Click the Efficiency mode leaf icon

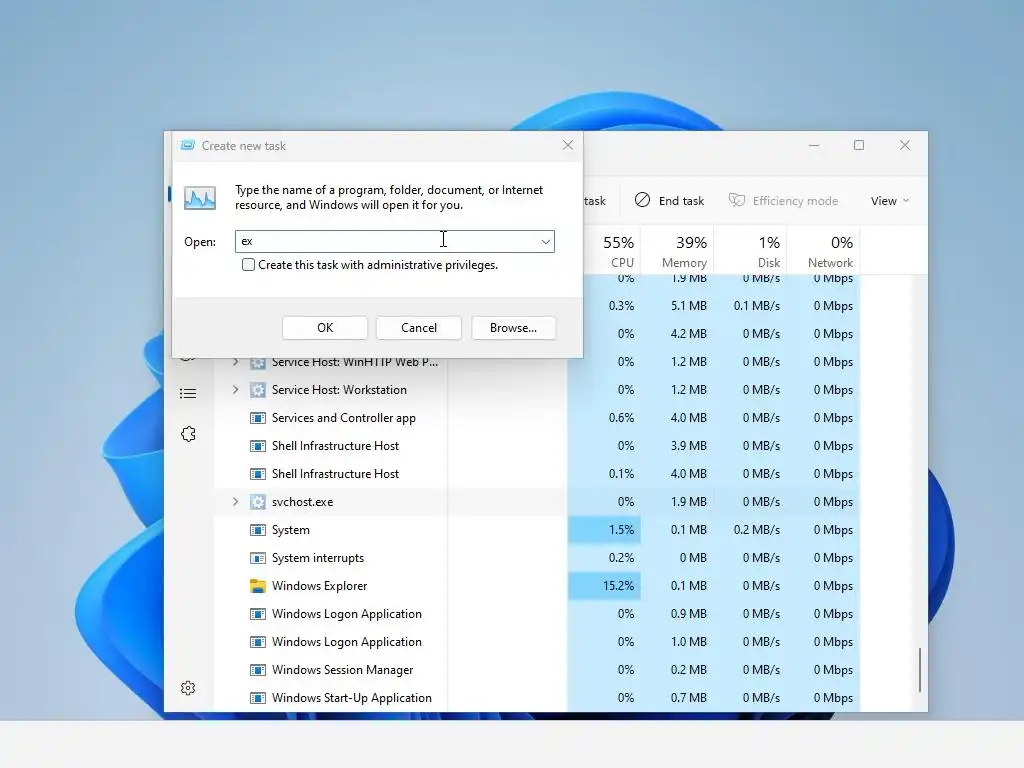[737, 200]
